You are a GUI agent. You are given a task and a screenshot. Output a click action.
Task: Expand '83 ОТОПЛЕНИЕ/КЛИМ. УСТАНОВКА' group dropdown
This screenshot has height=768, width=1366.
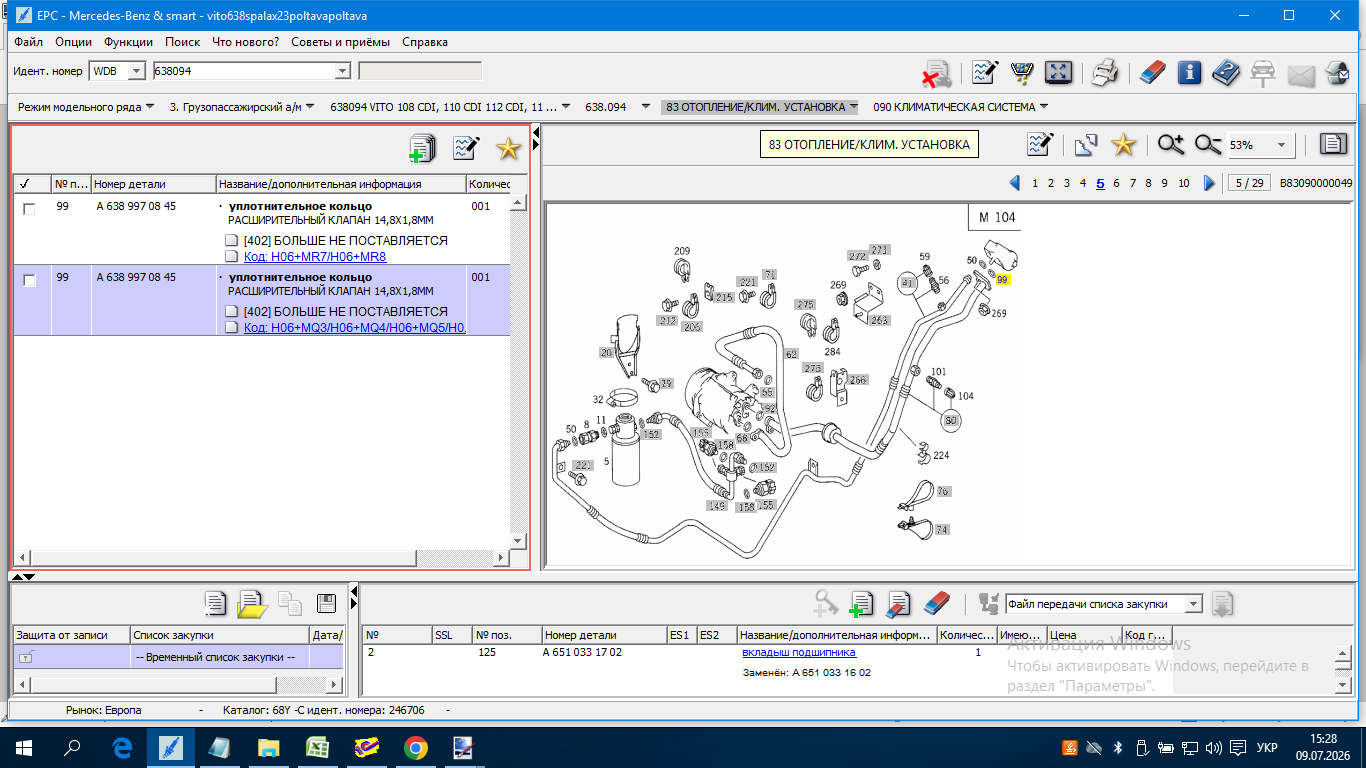click(853, 107)
